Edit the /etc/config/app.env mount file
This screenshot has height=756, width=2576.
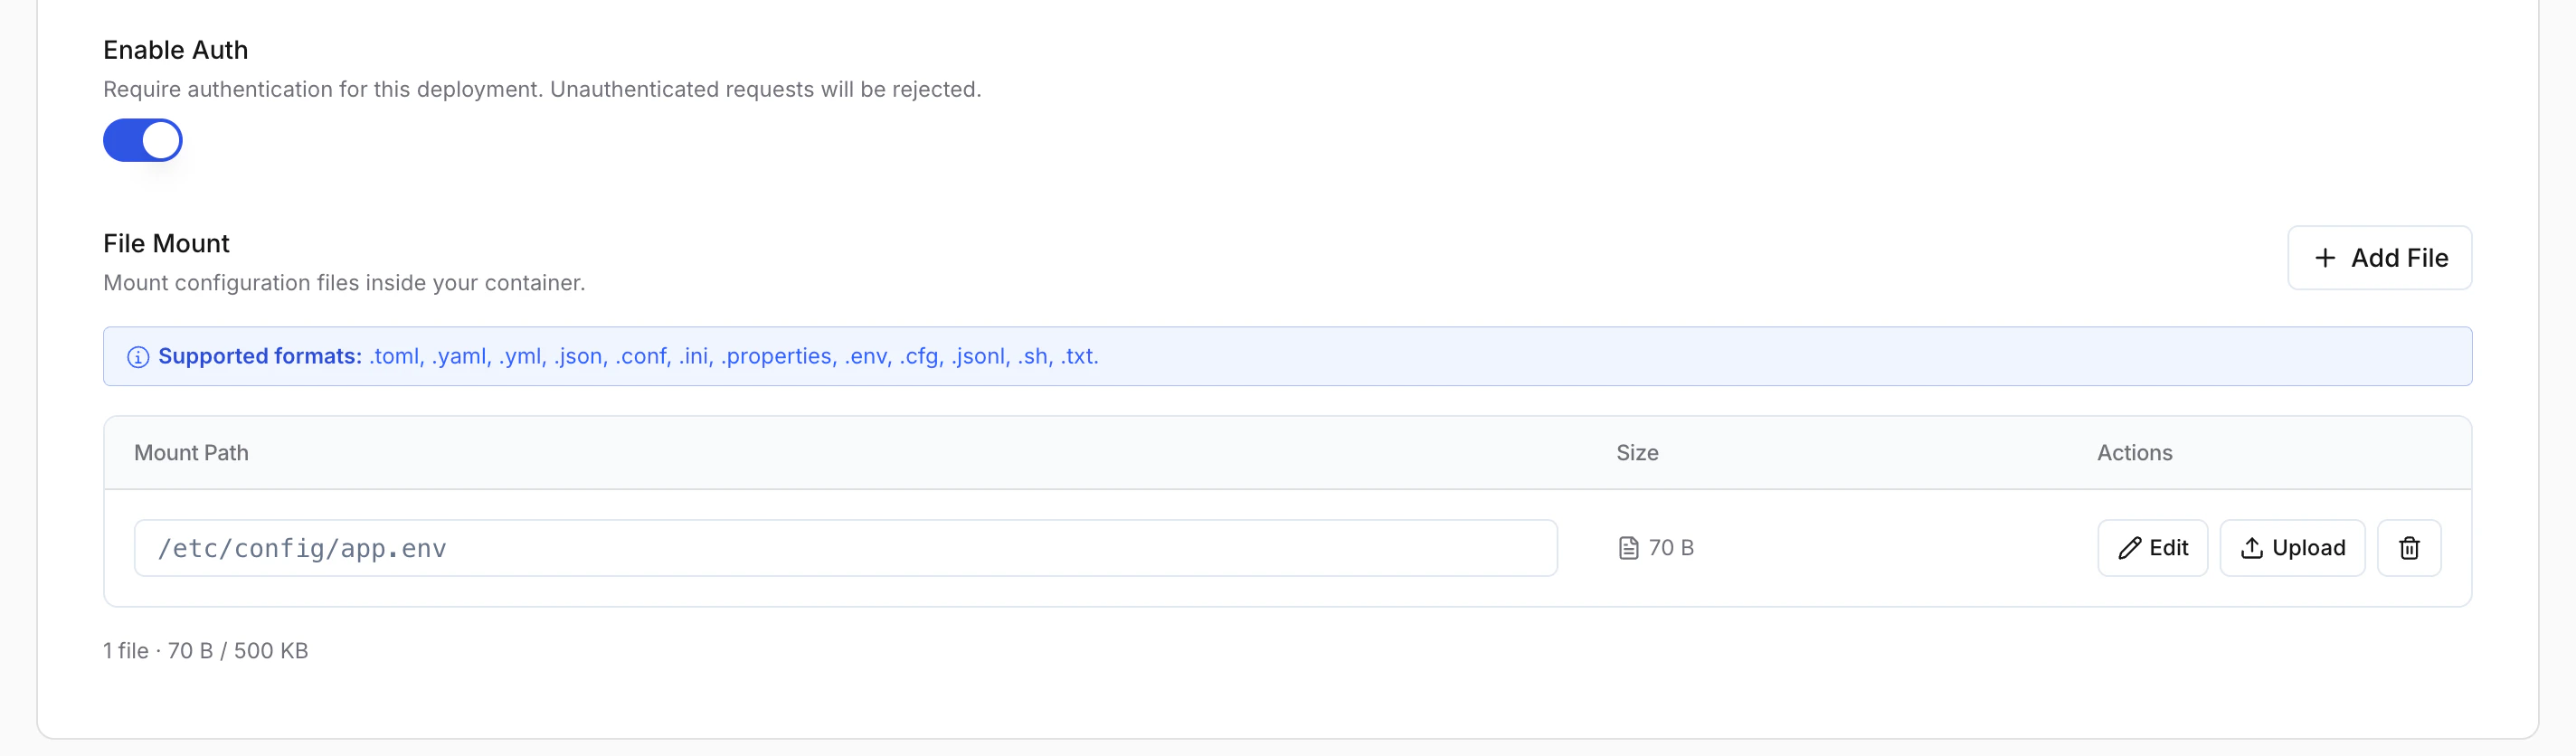tap(2152, 548)
